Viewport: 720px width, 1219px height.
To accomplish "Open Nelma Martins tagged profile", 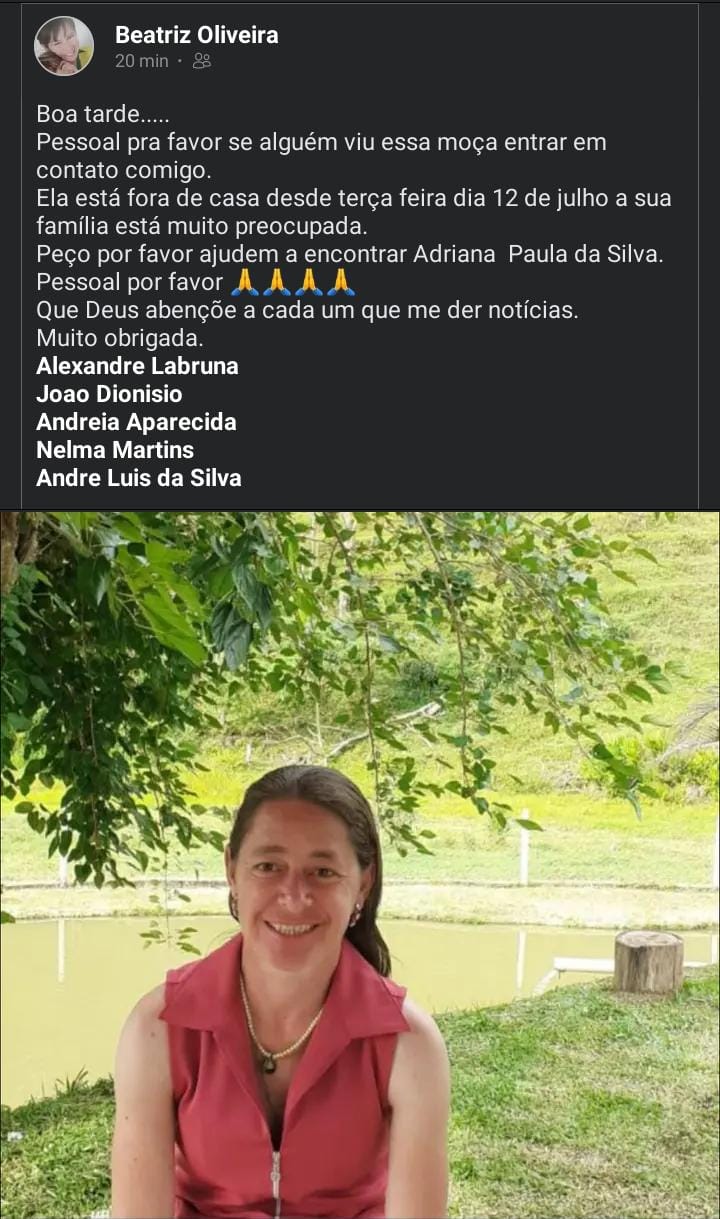I will pos(115,450).
